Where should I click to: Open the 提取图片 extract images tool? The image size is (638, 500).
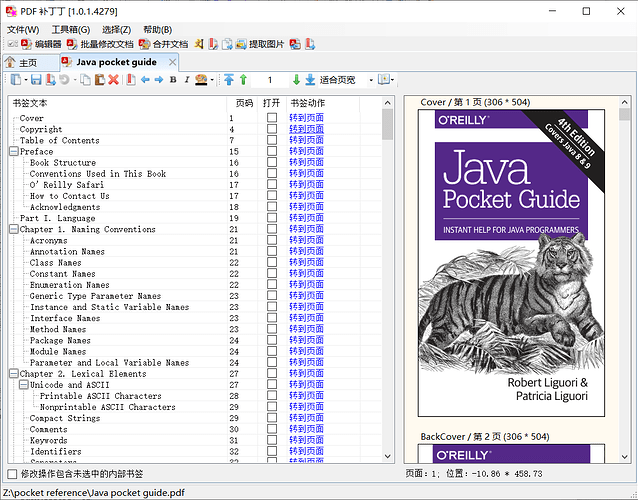pyautogui.click(x=260, y=44)
